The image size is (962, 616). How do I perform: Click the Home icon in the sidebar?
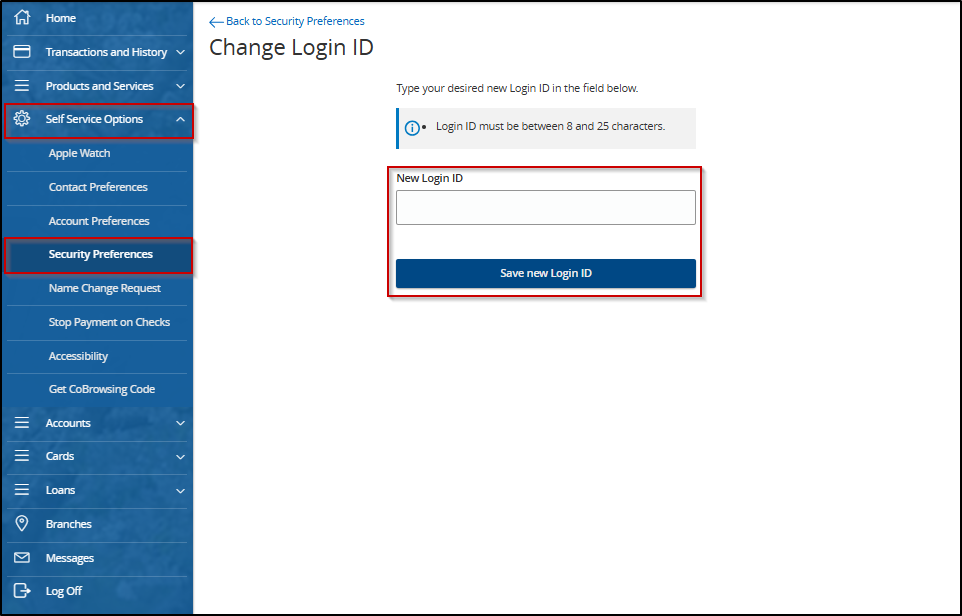click(22, 17)
